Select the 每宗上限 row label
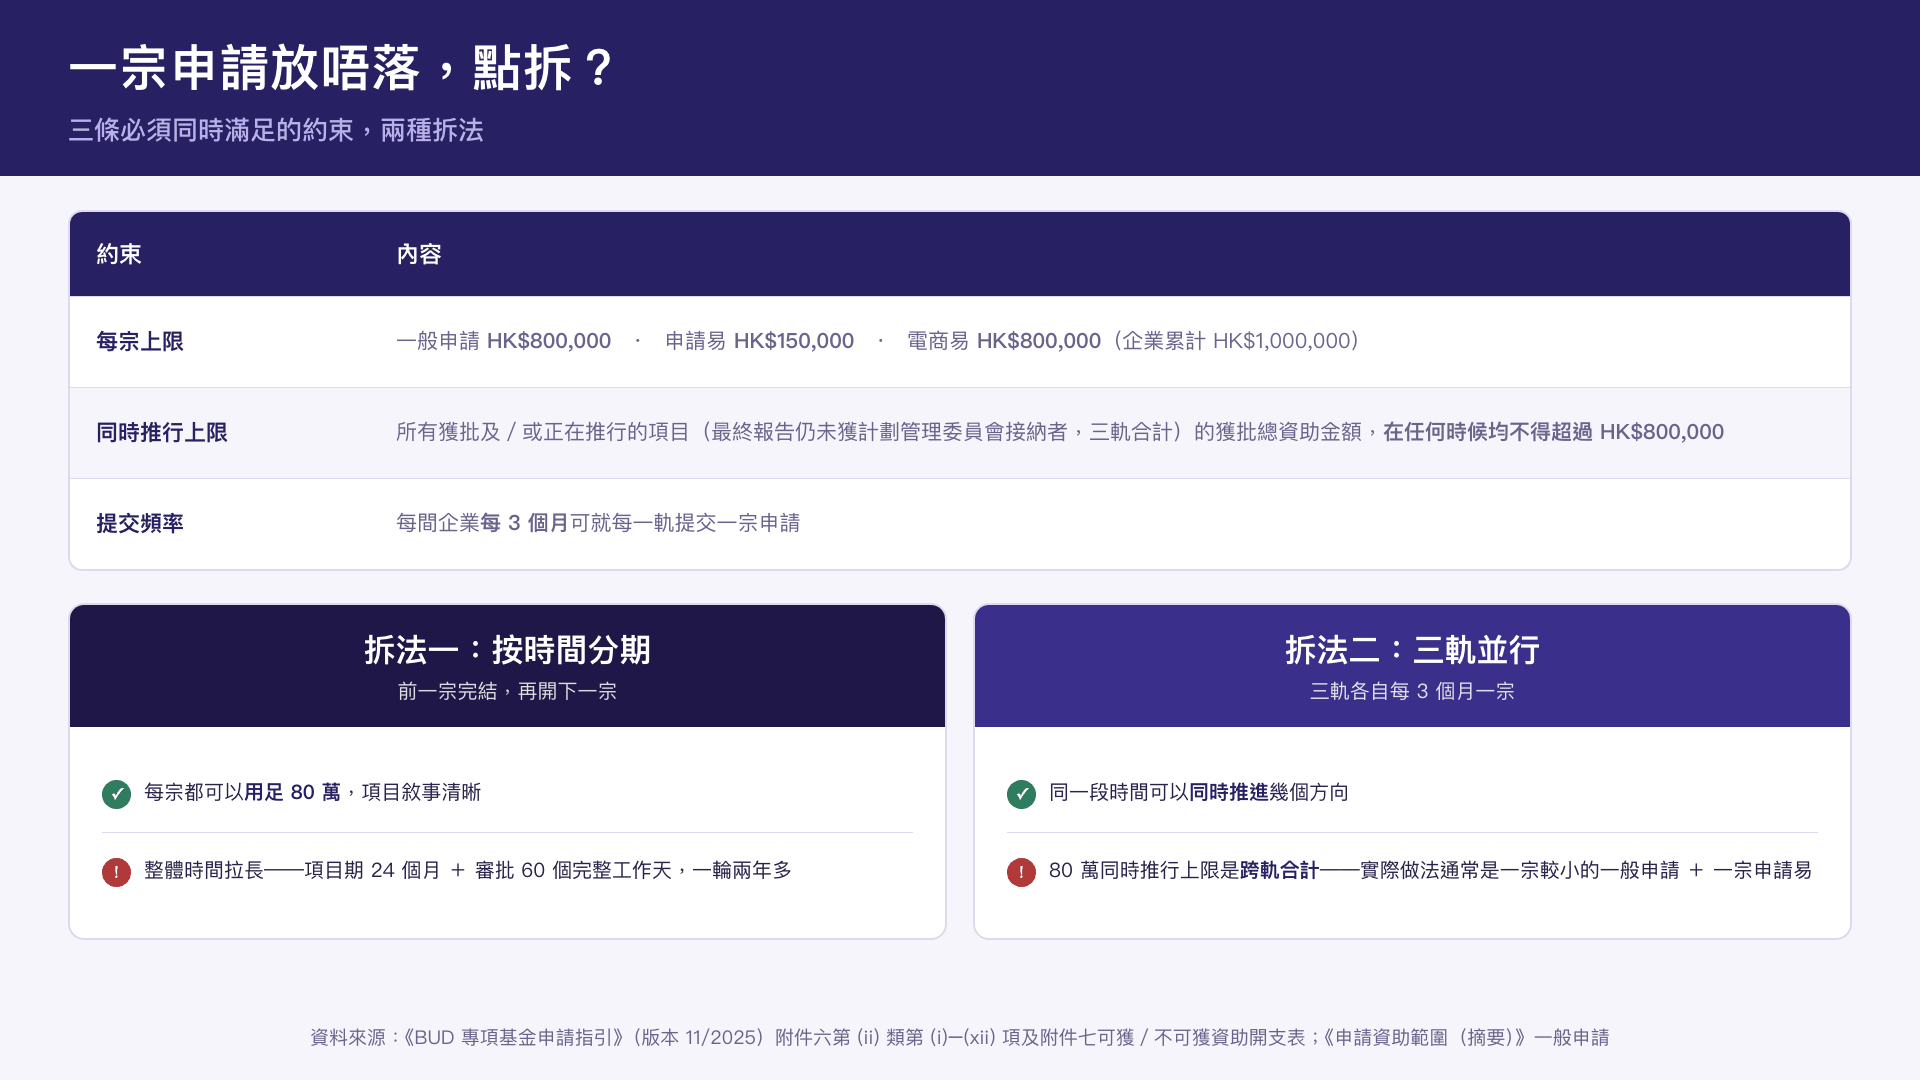The image size is (1920, 1080). tap(140, 341)
